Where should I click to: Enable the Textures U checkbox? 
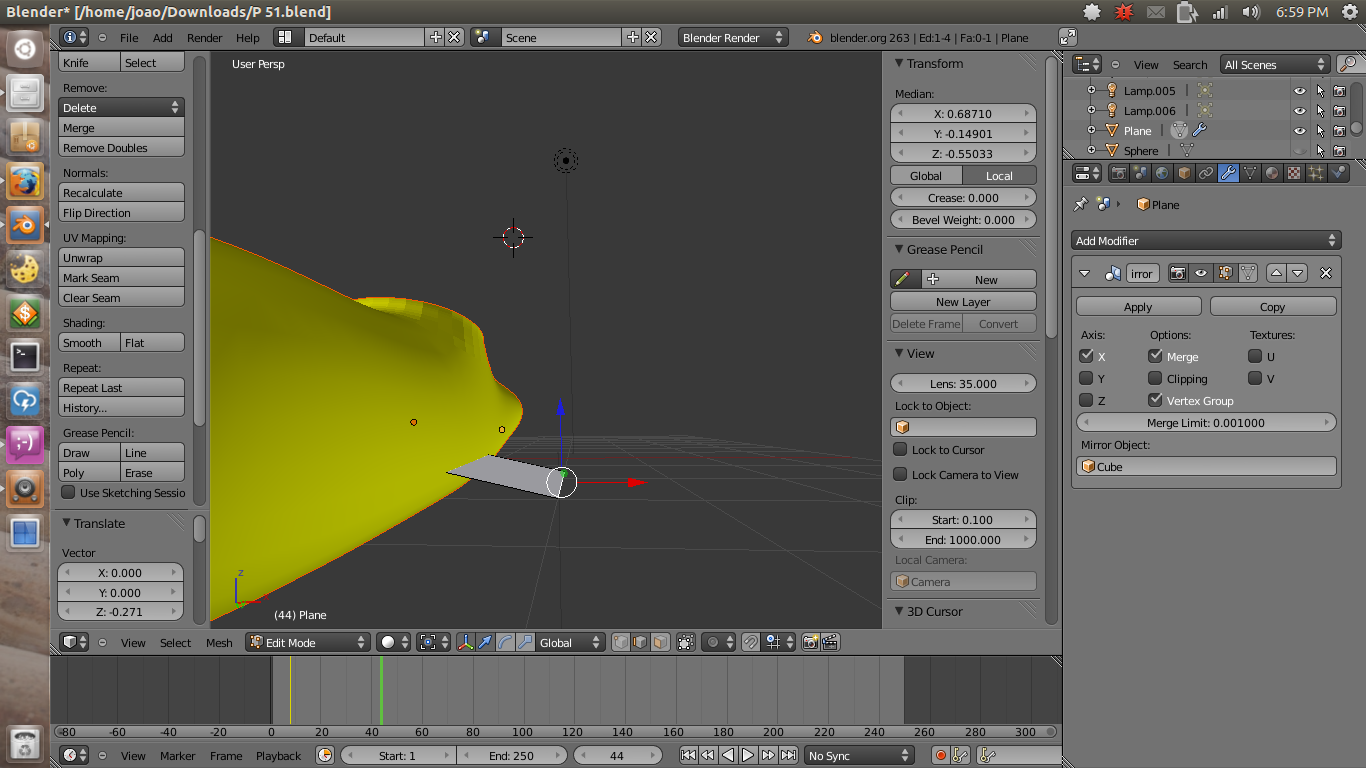point(1255,356)
